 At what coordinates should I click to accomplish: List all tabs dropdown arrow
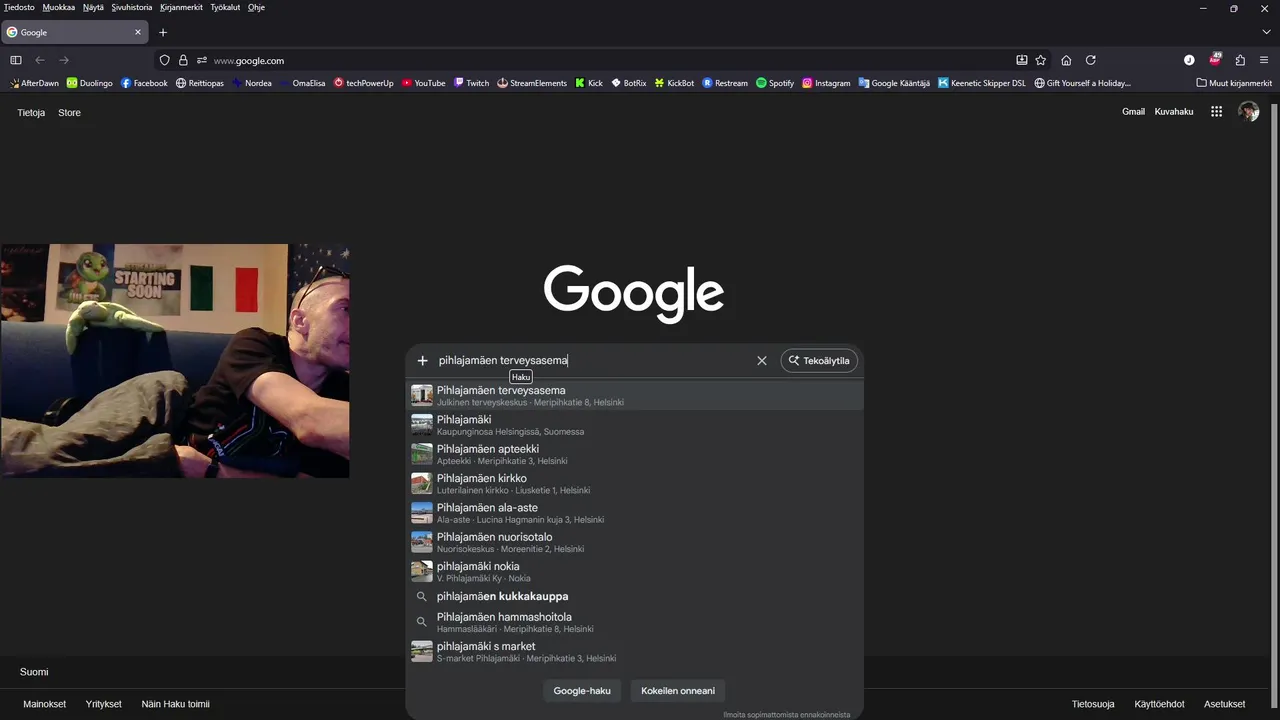coord(1266,32)
